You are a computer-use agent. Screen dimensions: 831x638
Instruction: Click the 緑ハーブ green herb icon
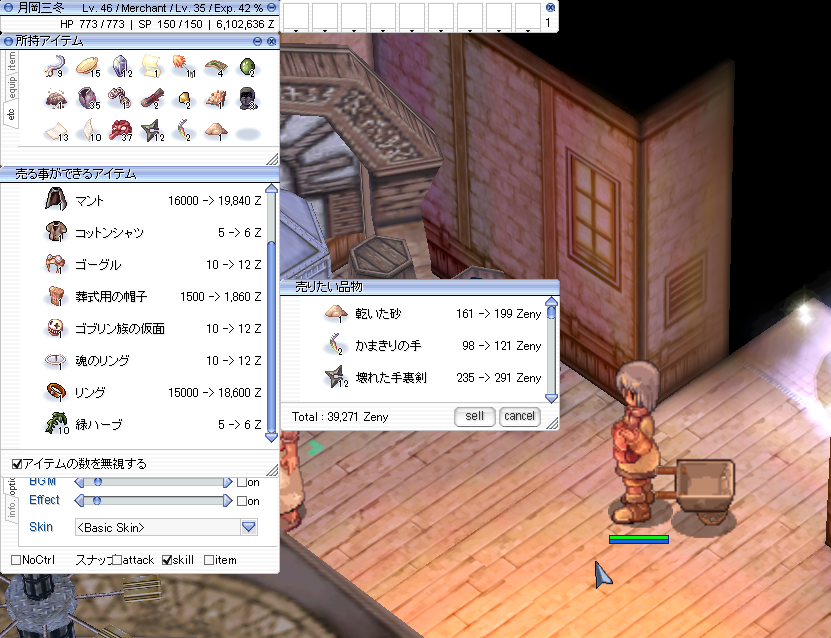pyautogui.click(x=57, y=423)
